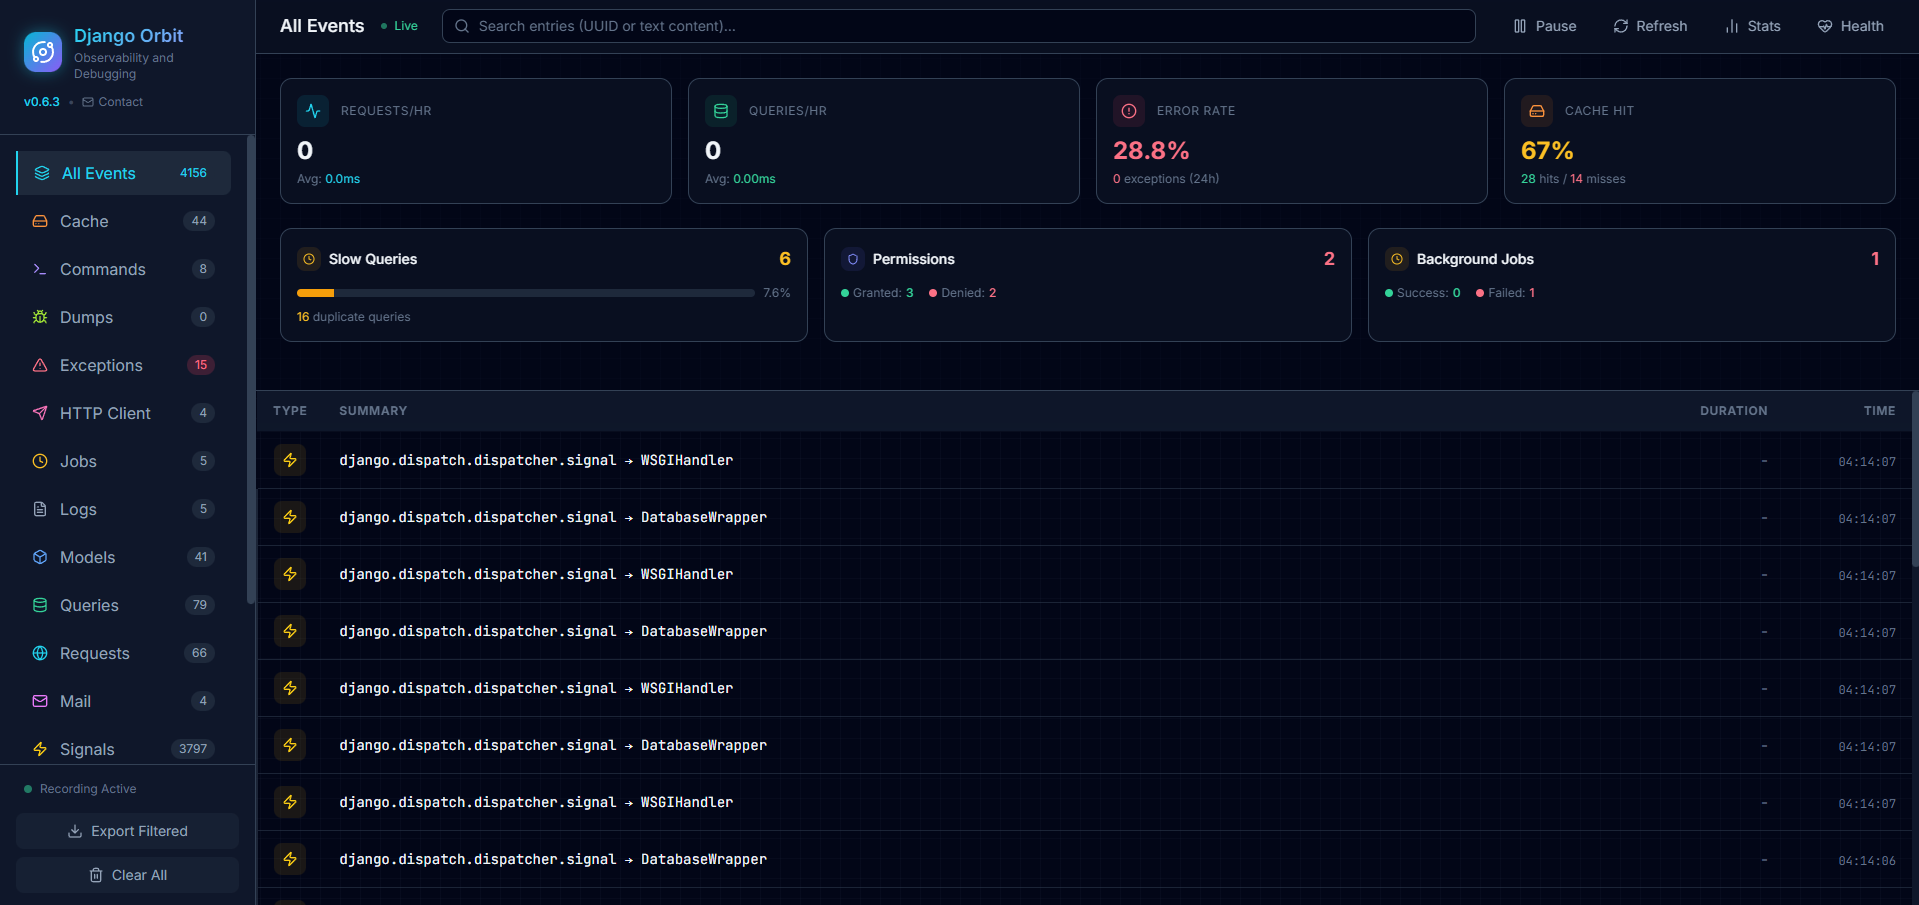Clear all recorded entries
This screenshot has height=905, width=1919.
tap(127, 875)
